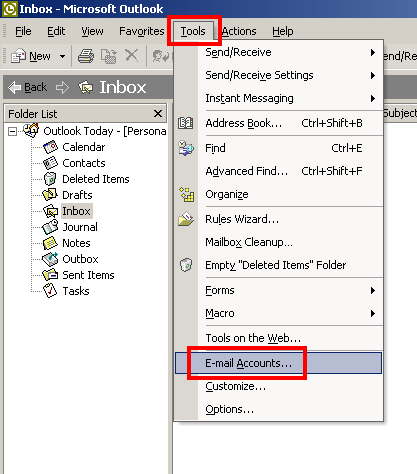Open the Actions menu
Screen dimensions: 417x474
pyautogui.click(x=239, y=31)
